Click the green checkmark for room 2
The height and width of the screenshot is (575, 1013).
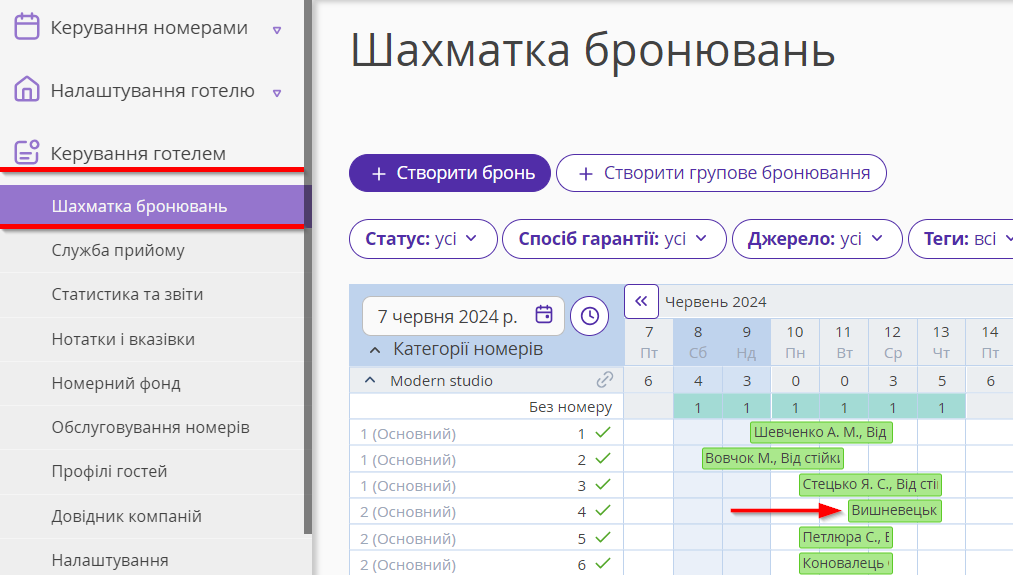point(603,459)
